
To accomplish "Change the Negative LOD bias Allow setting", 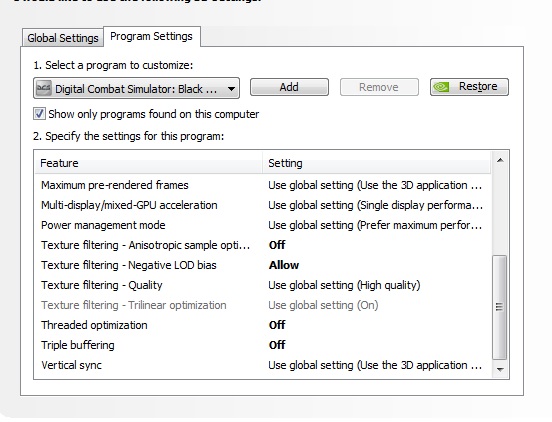I will 284,265.
